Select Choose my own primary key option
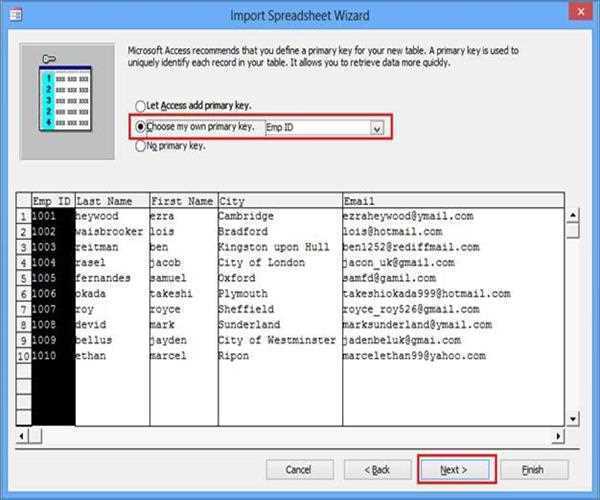 click(139, 127)
